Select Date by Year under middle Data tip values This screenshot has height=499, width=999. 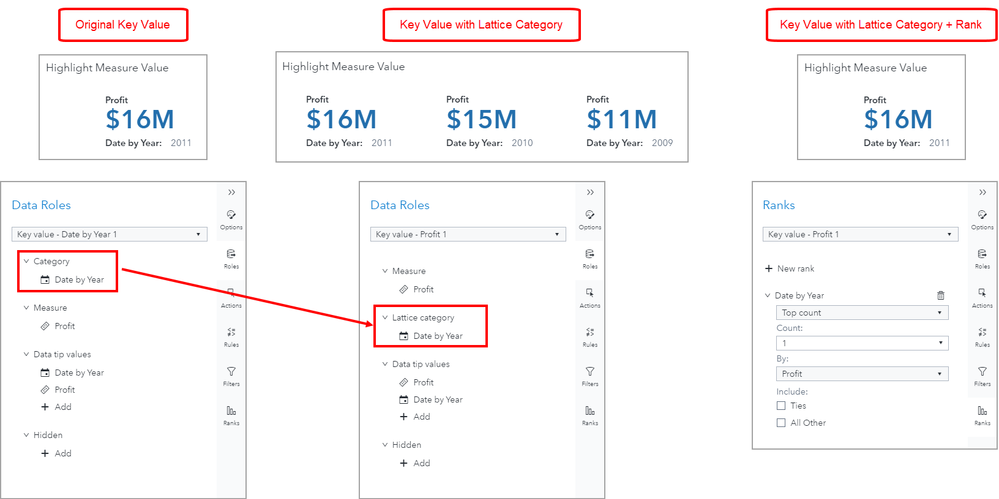(x=431, y=400)
